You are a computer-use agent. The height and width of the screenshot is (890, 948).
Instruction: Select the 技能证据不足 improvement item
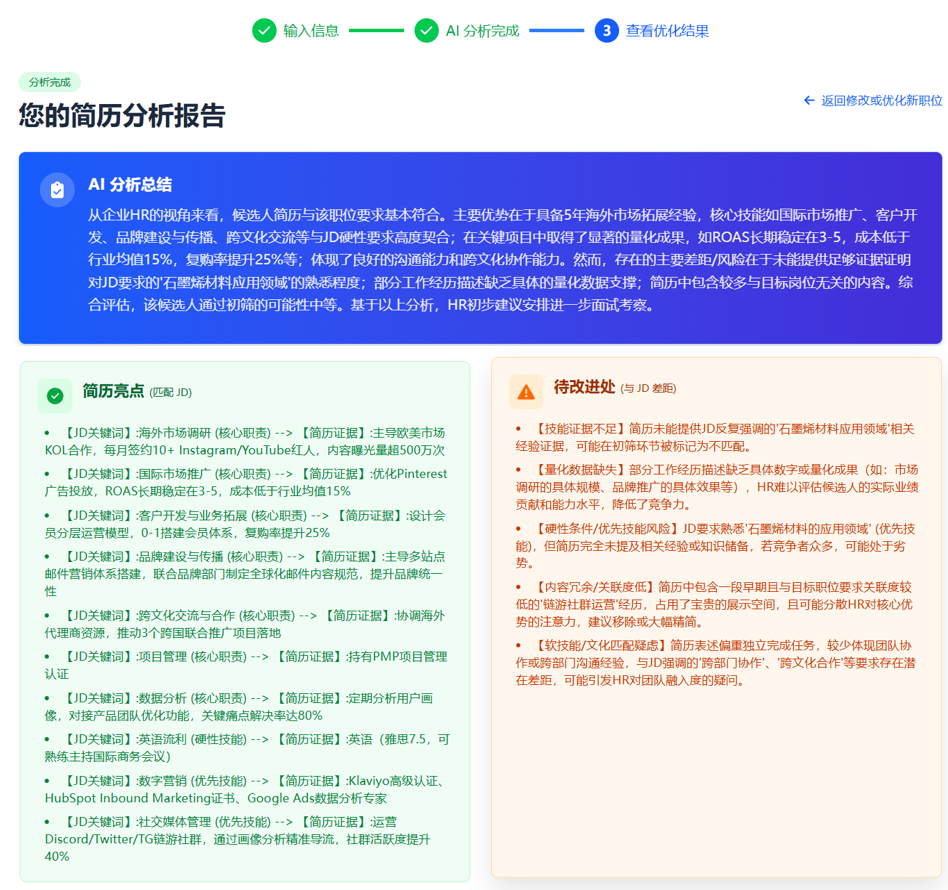pyautogui.click(x=716, y=438)
